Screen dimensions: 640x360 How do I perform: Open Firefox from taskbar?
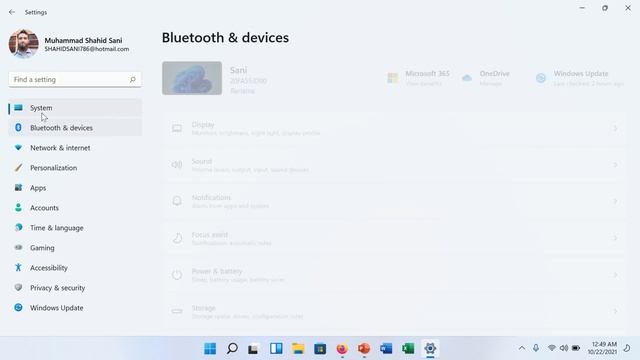pos(342,349)
